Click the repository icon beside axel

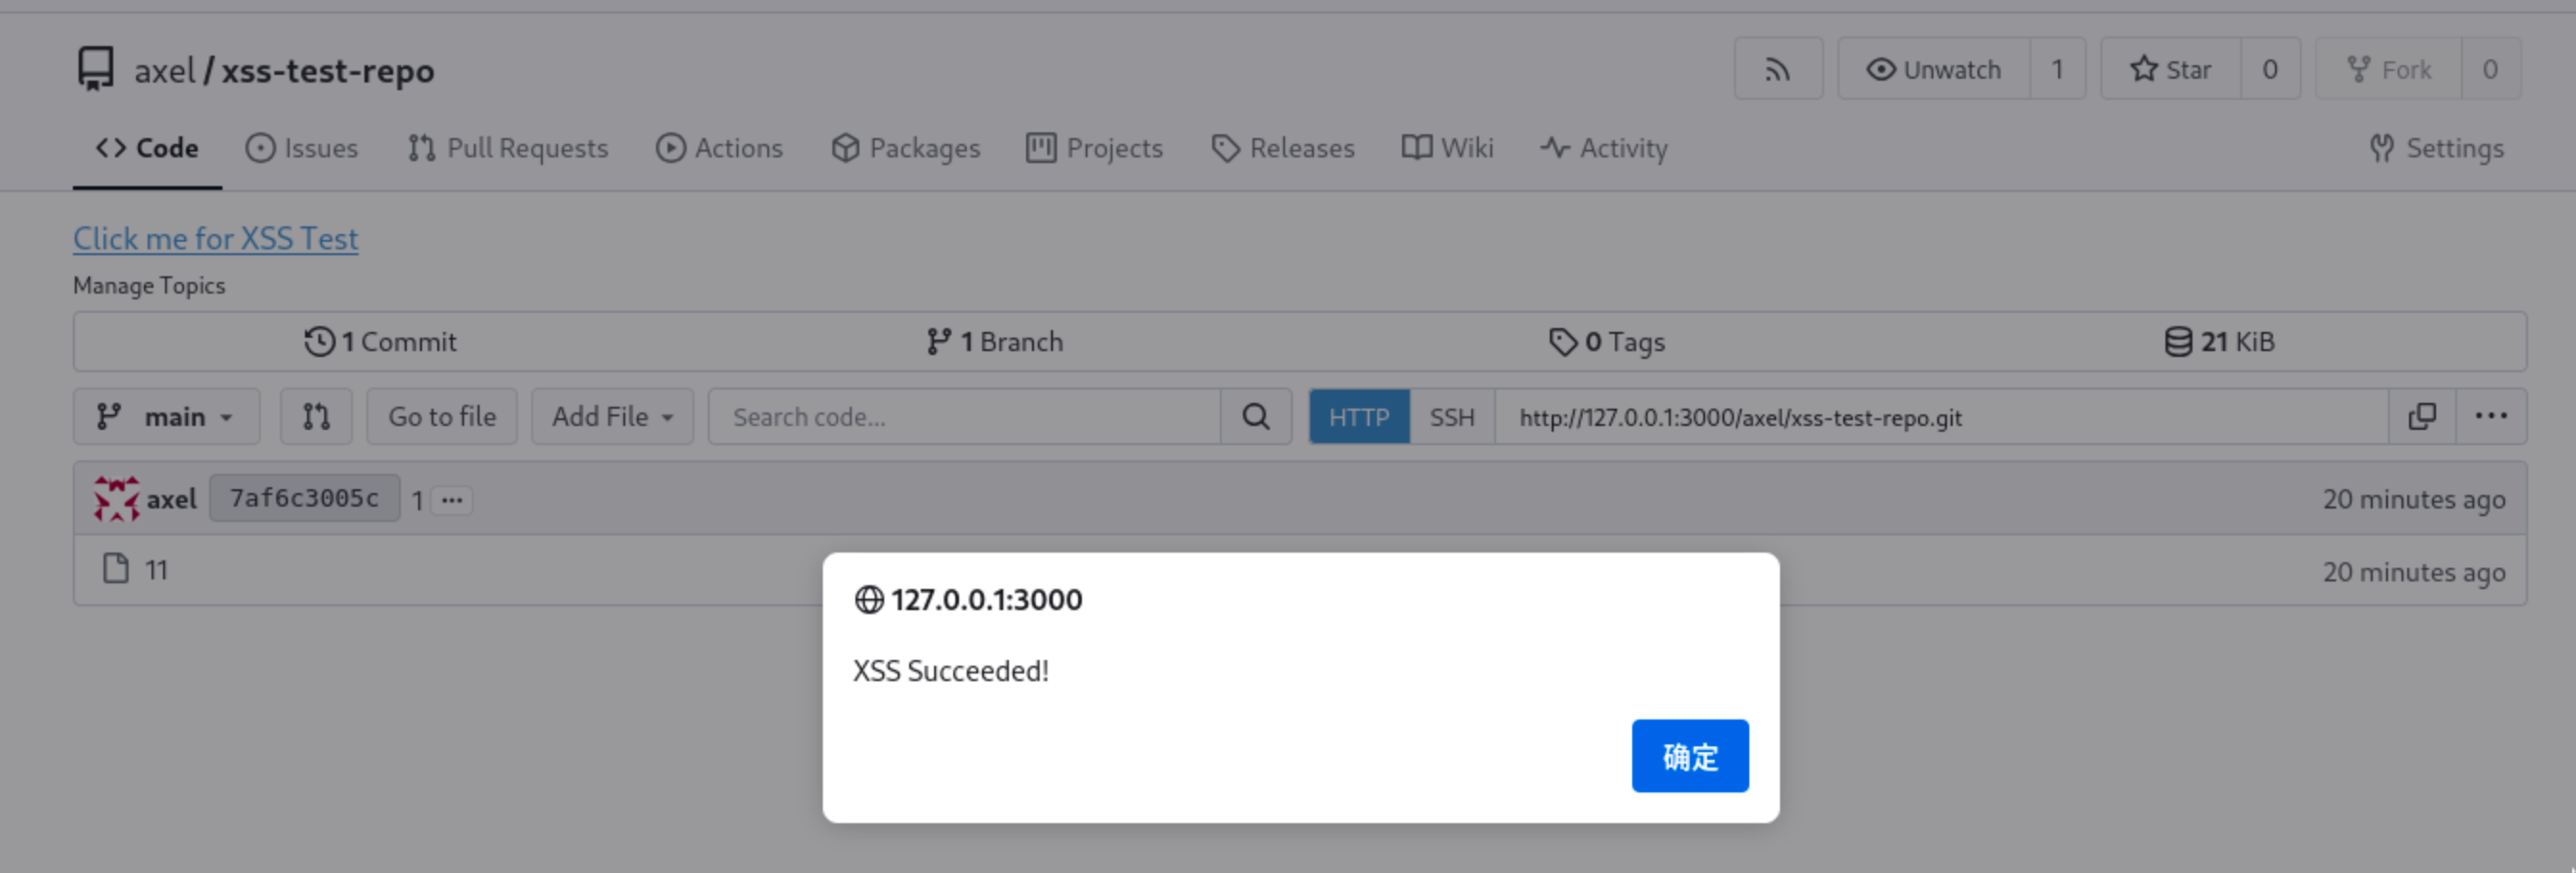96,69
